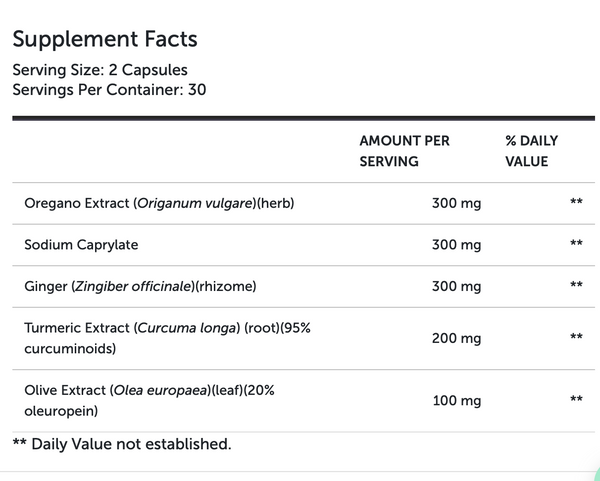Image resolution: width=600 pixels, height=481 pixels.
Task: Select the Oregano Extract ingredient row
Action: (x=303, y=203)
